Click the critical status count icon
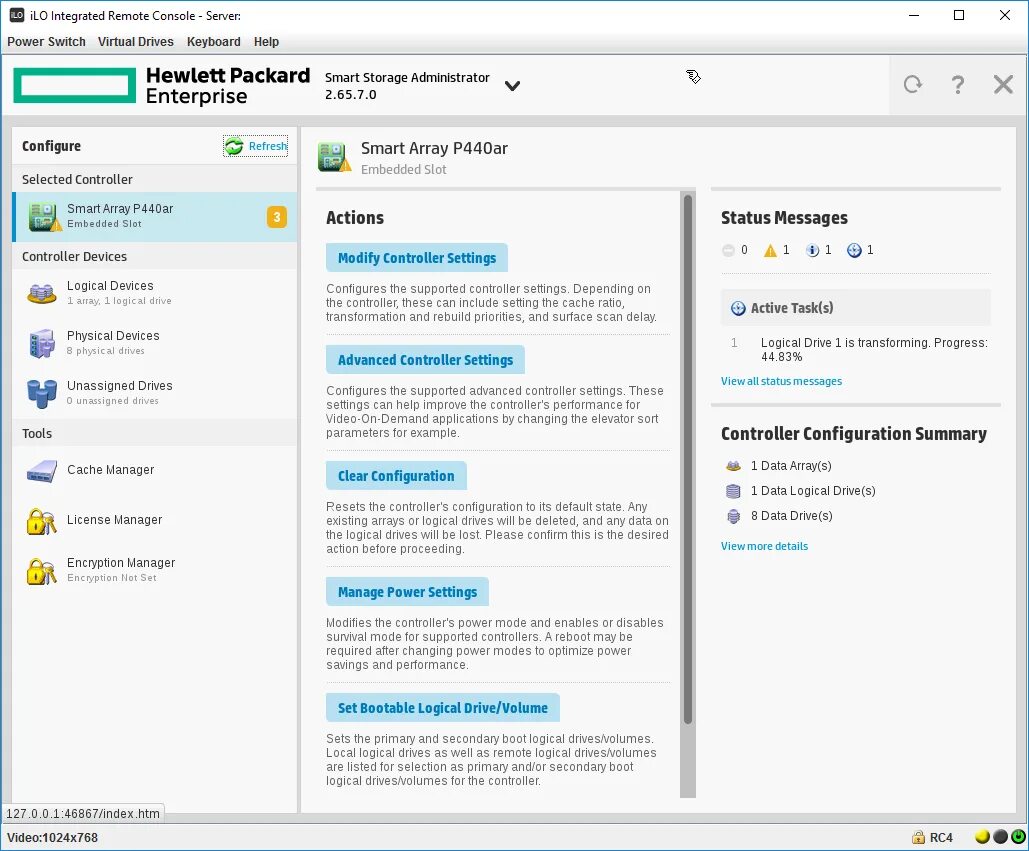The height and width of the screenshot is (851, 1029). (x=728, y=250)
